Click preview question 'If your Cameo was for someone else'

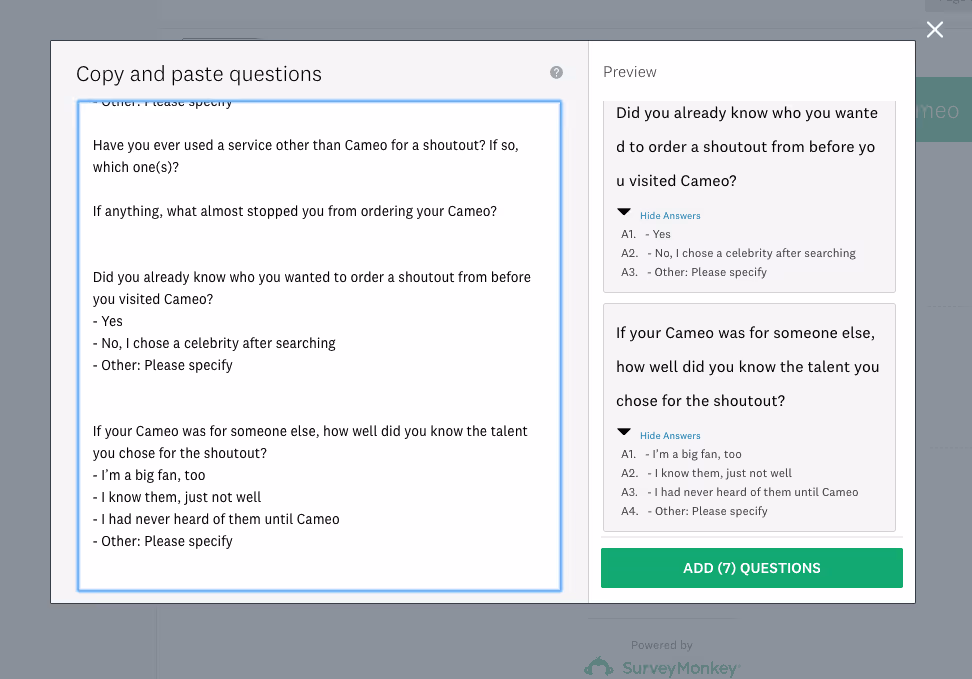(x=748, y=367)
